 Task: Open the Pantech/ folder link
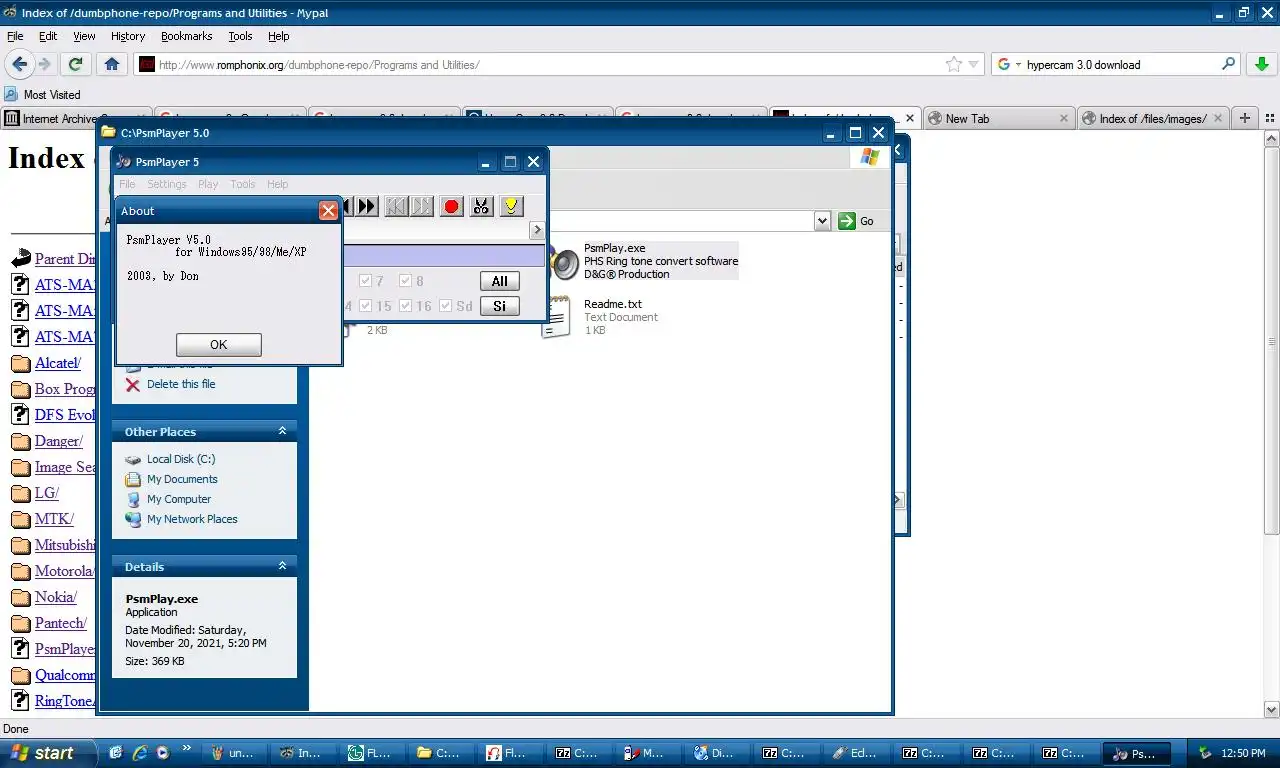coord(61,623)
